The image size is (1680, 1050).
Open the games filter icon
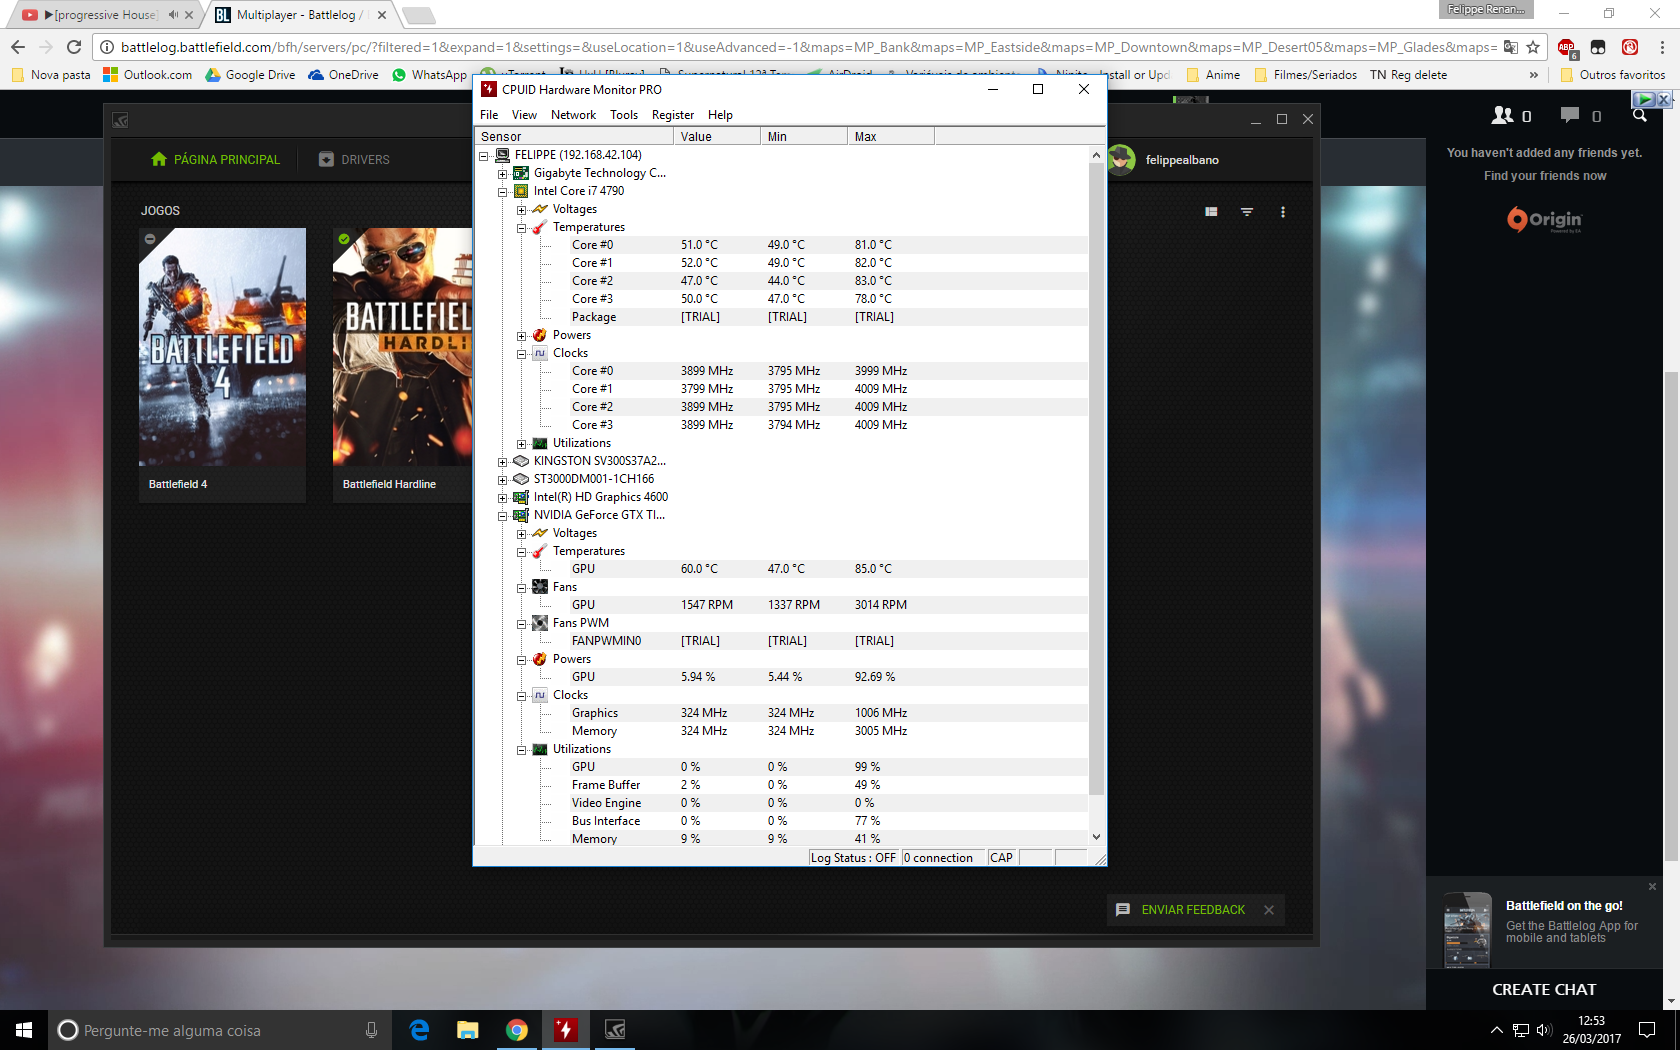point(1247,212)
